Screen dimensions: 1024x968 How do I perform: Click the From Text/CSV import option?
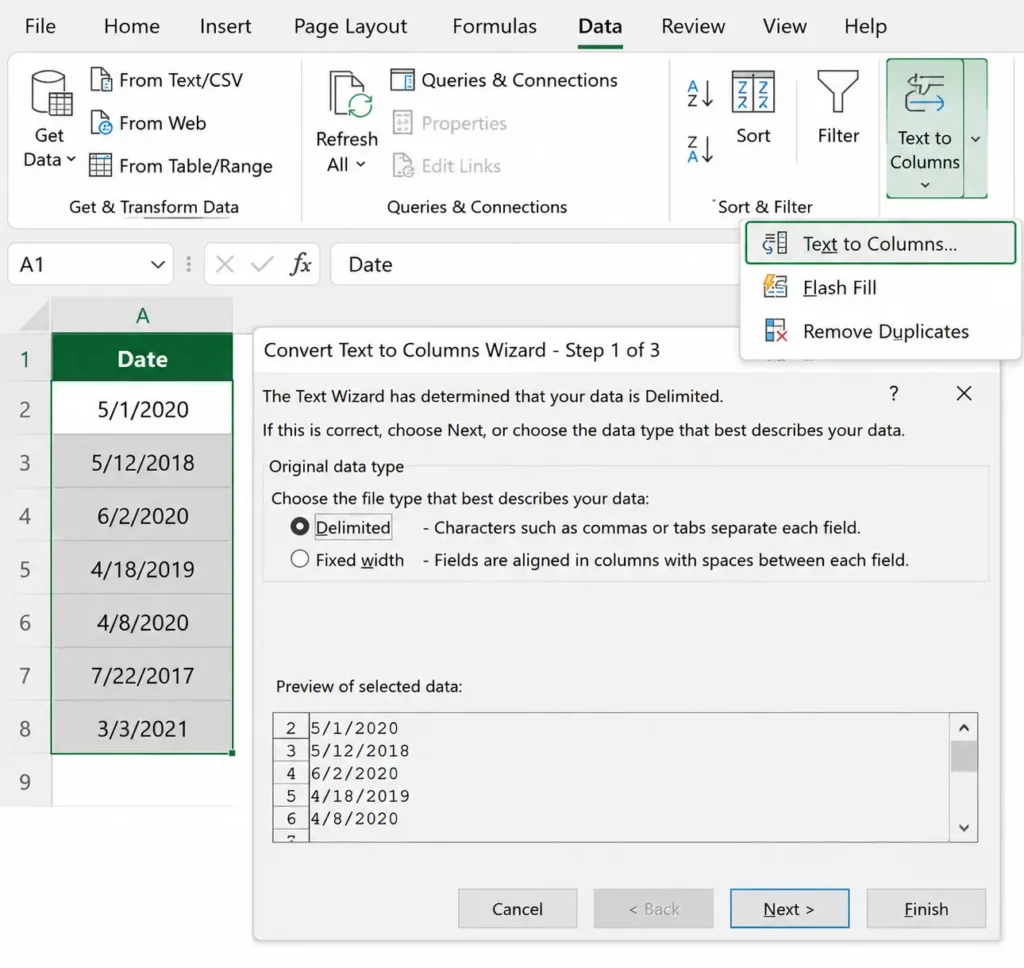point(166,80)
